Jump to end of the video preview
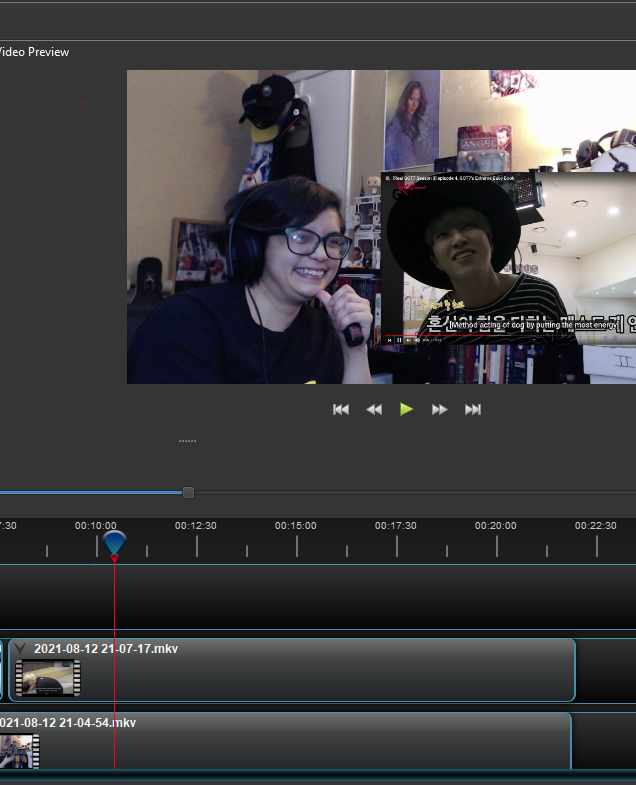The width and height of the screenshot is (636, 785). [x=473, y=410]
